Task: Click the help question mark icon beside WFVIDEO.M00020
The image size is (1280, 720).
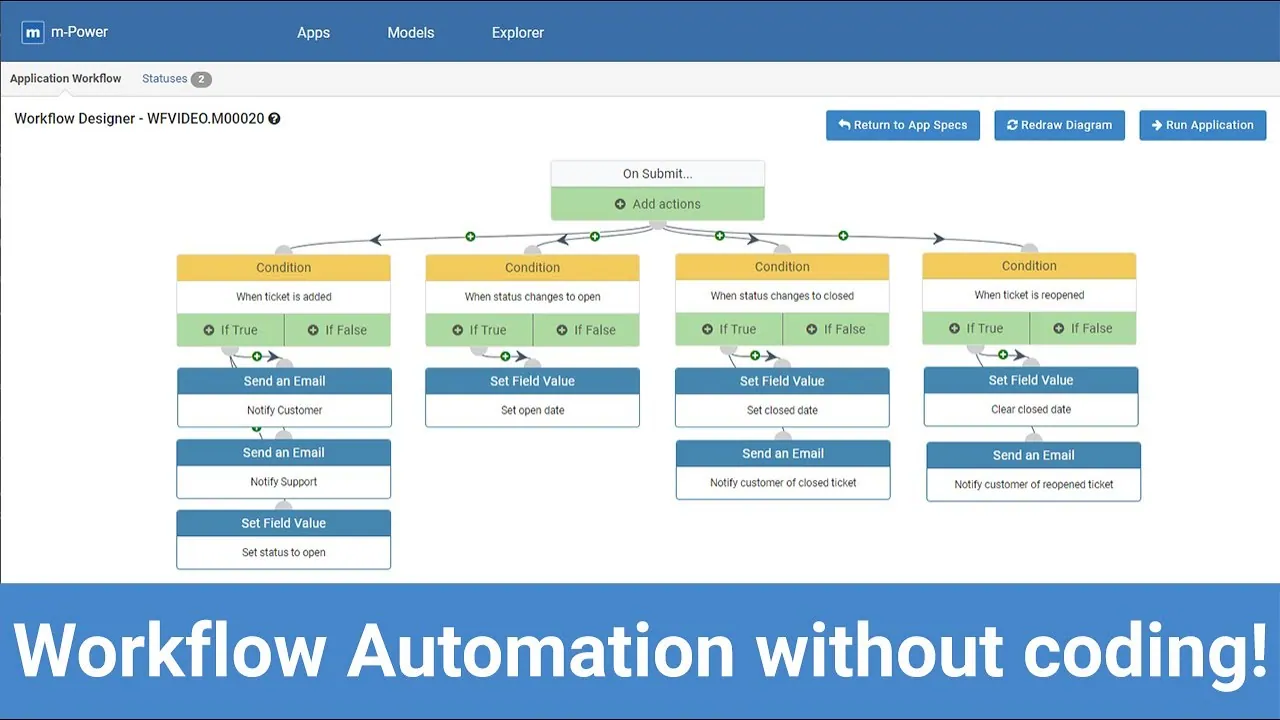Action: pos(274,118)
